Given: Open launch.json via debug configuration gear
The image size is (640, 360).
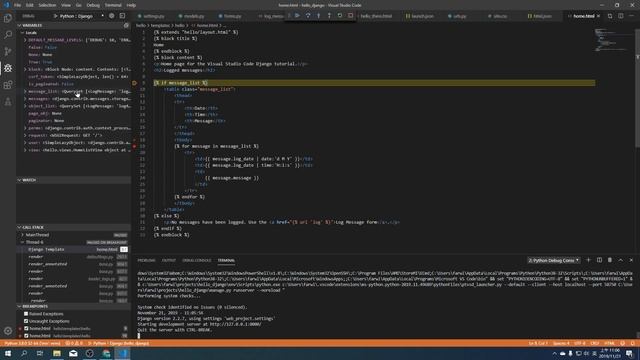Looking at the screenshot, I should tap(111, 16).
